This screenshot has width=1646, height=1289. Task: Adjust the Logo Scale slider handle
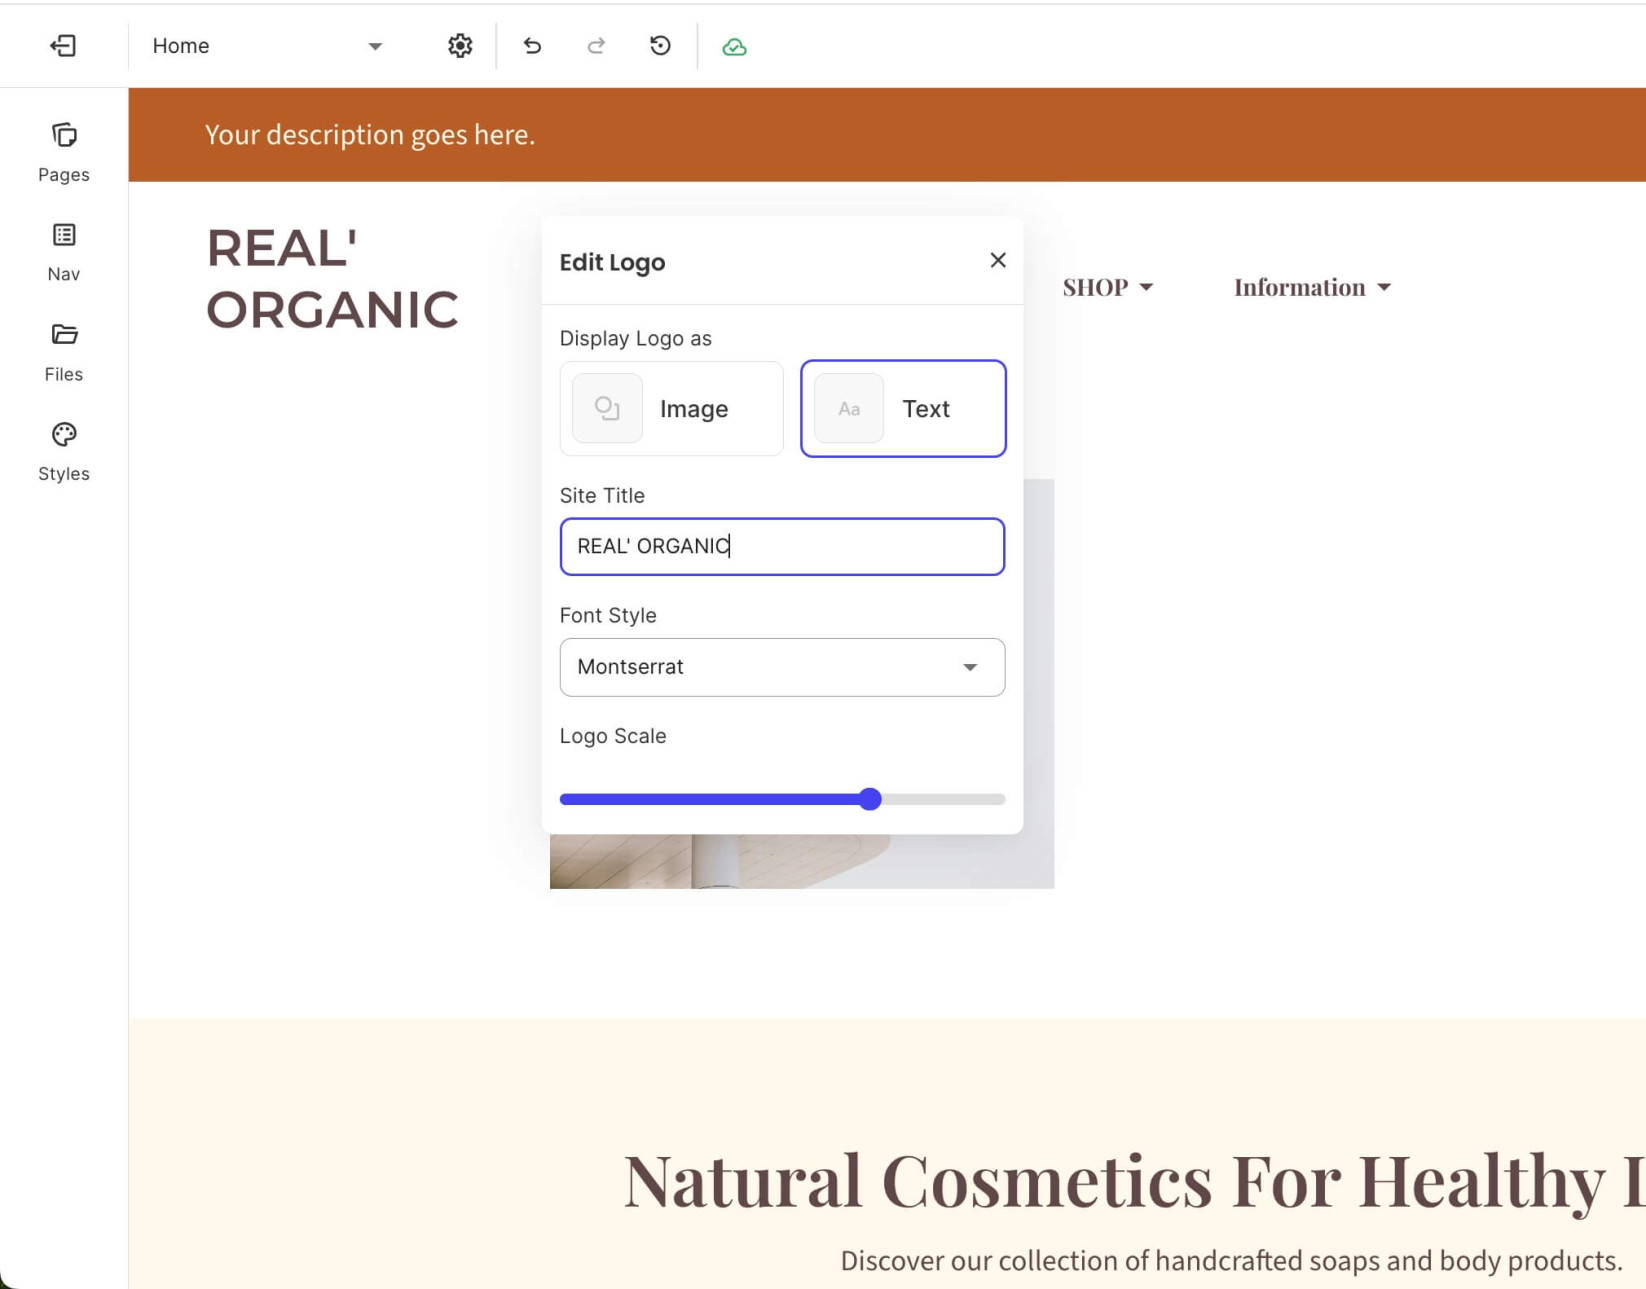870,799
